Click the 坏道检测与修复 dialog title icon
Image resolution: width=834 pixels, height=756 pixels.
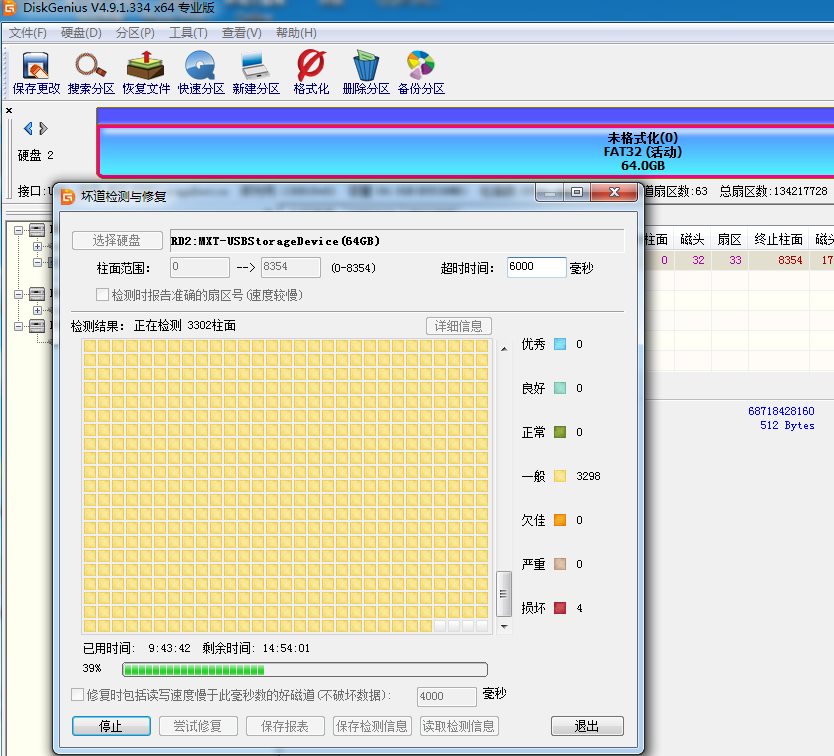(x=68, y=196)
